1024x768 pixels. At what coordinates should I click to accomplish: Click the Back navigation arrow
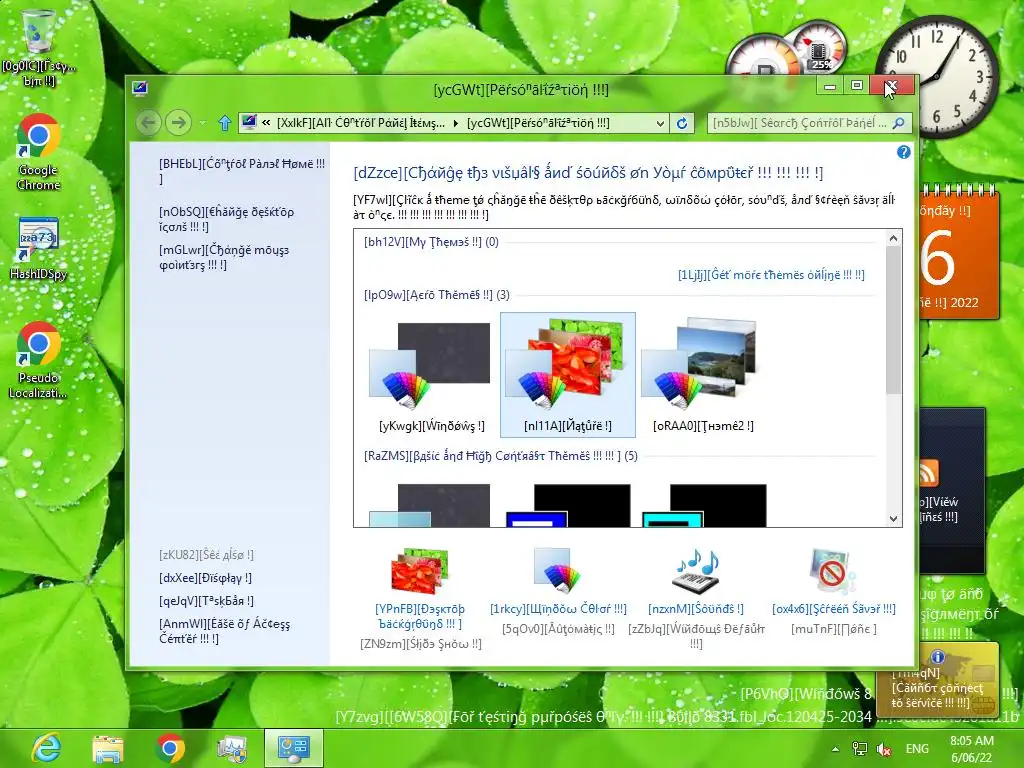149,122
